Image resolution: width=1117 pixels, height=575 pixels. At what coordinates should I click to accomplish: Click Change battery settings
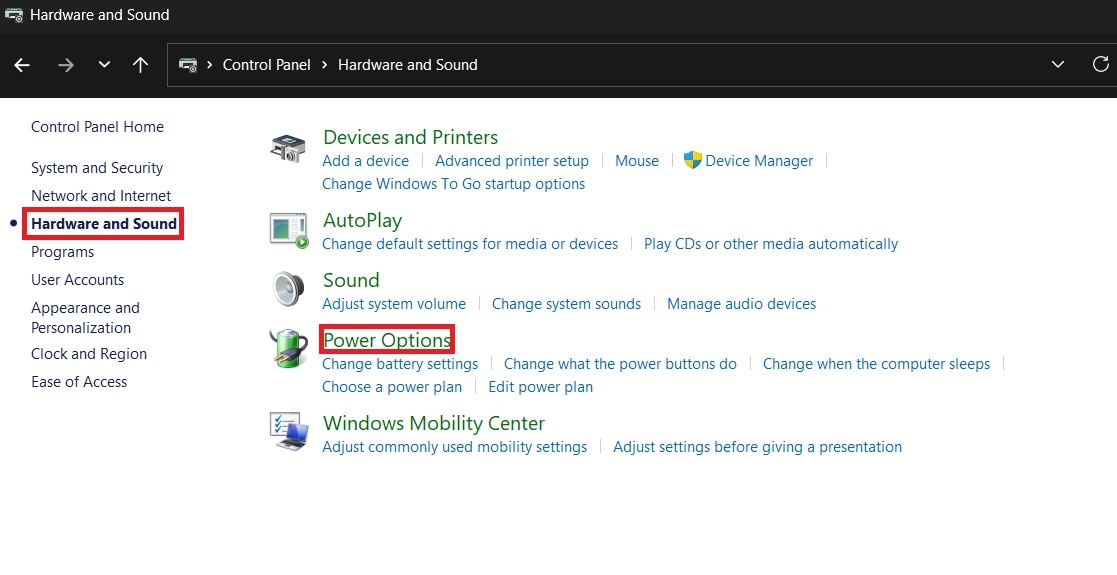[x=400, y=364]
